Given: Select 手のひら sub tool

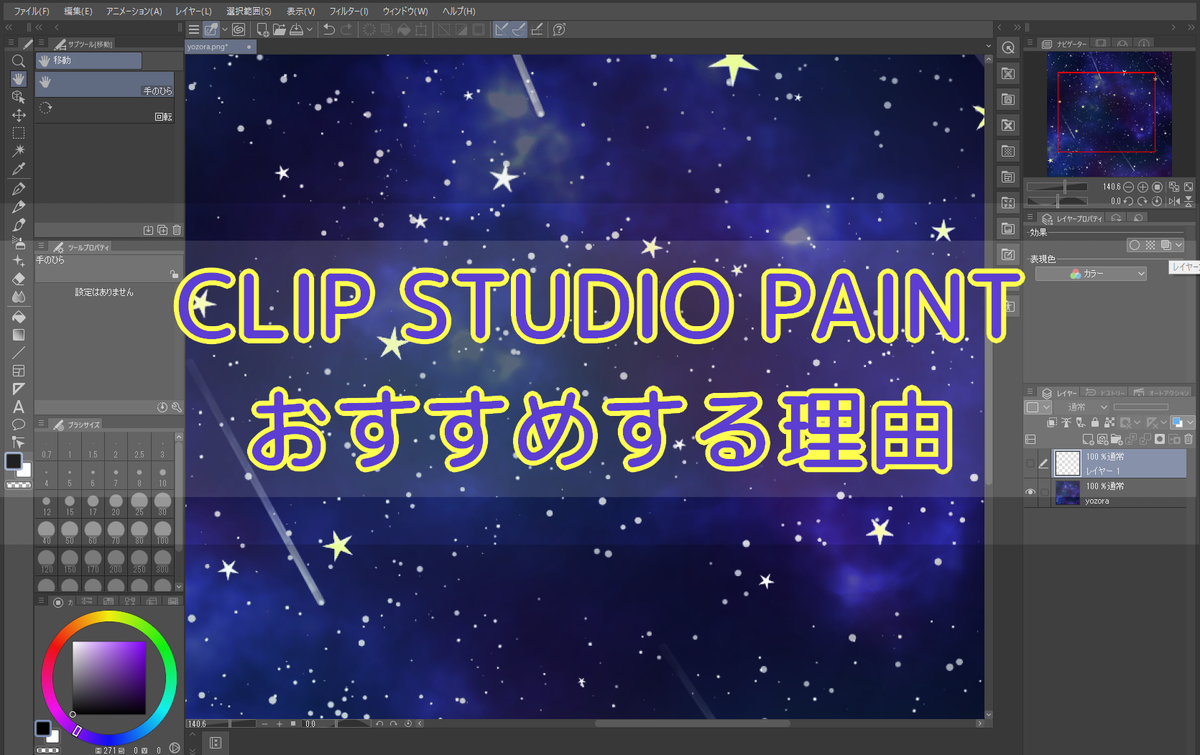Looking at the screenshot, I should (105, 84).
